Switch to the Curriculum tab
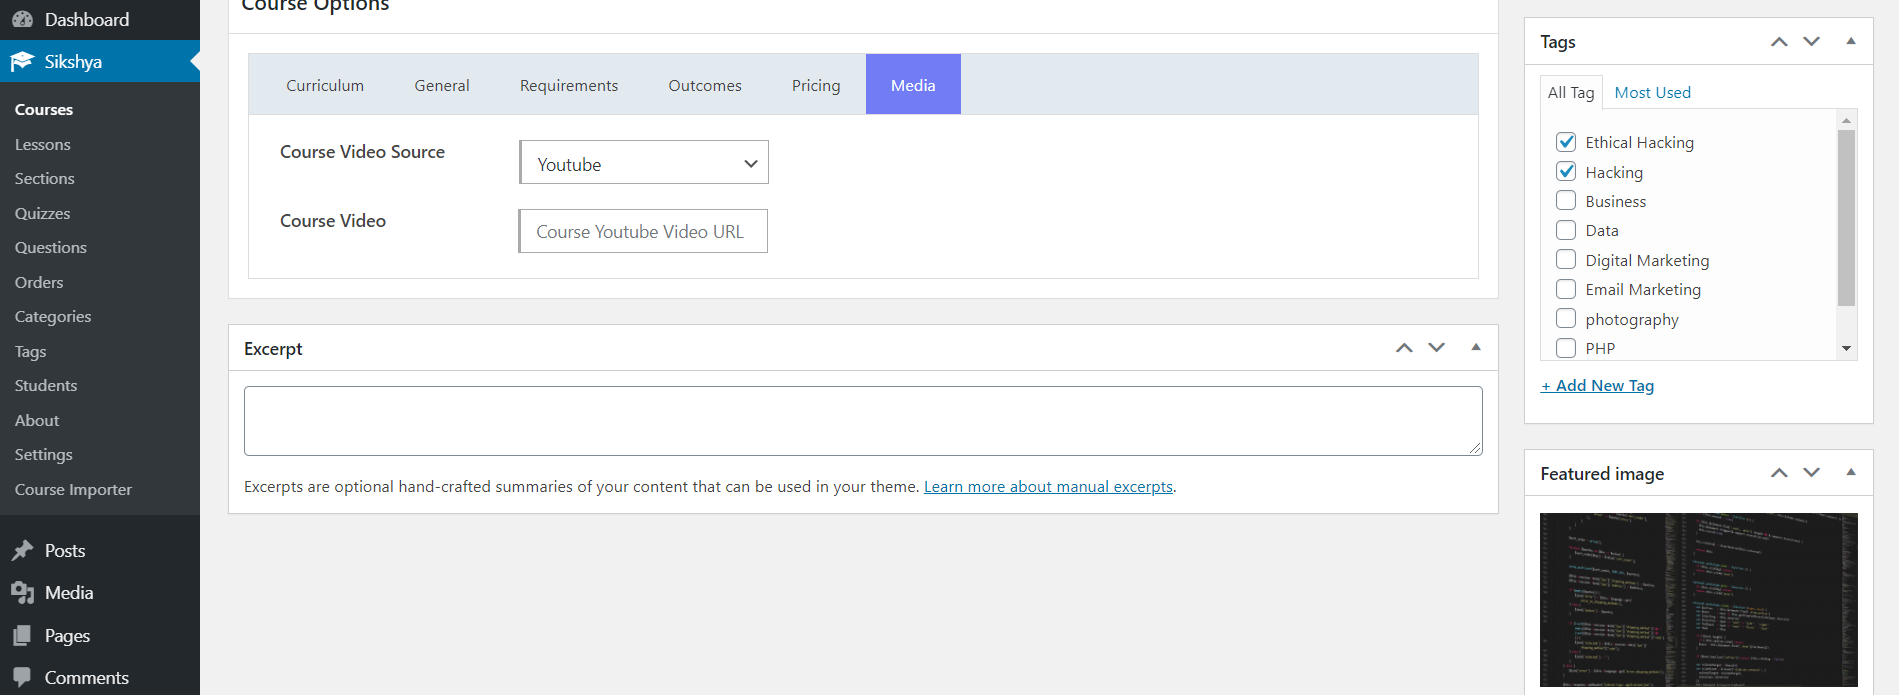 click(325, 85)
